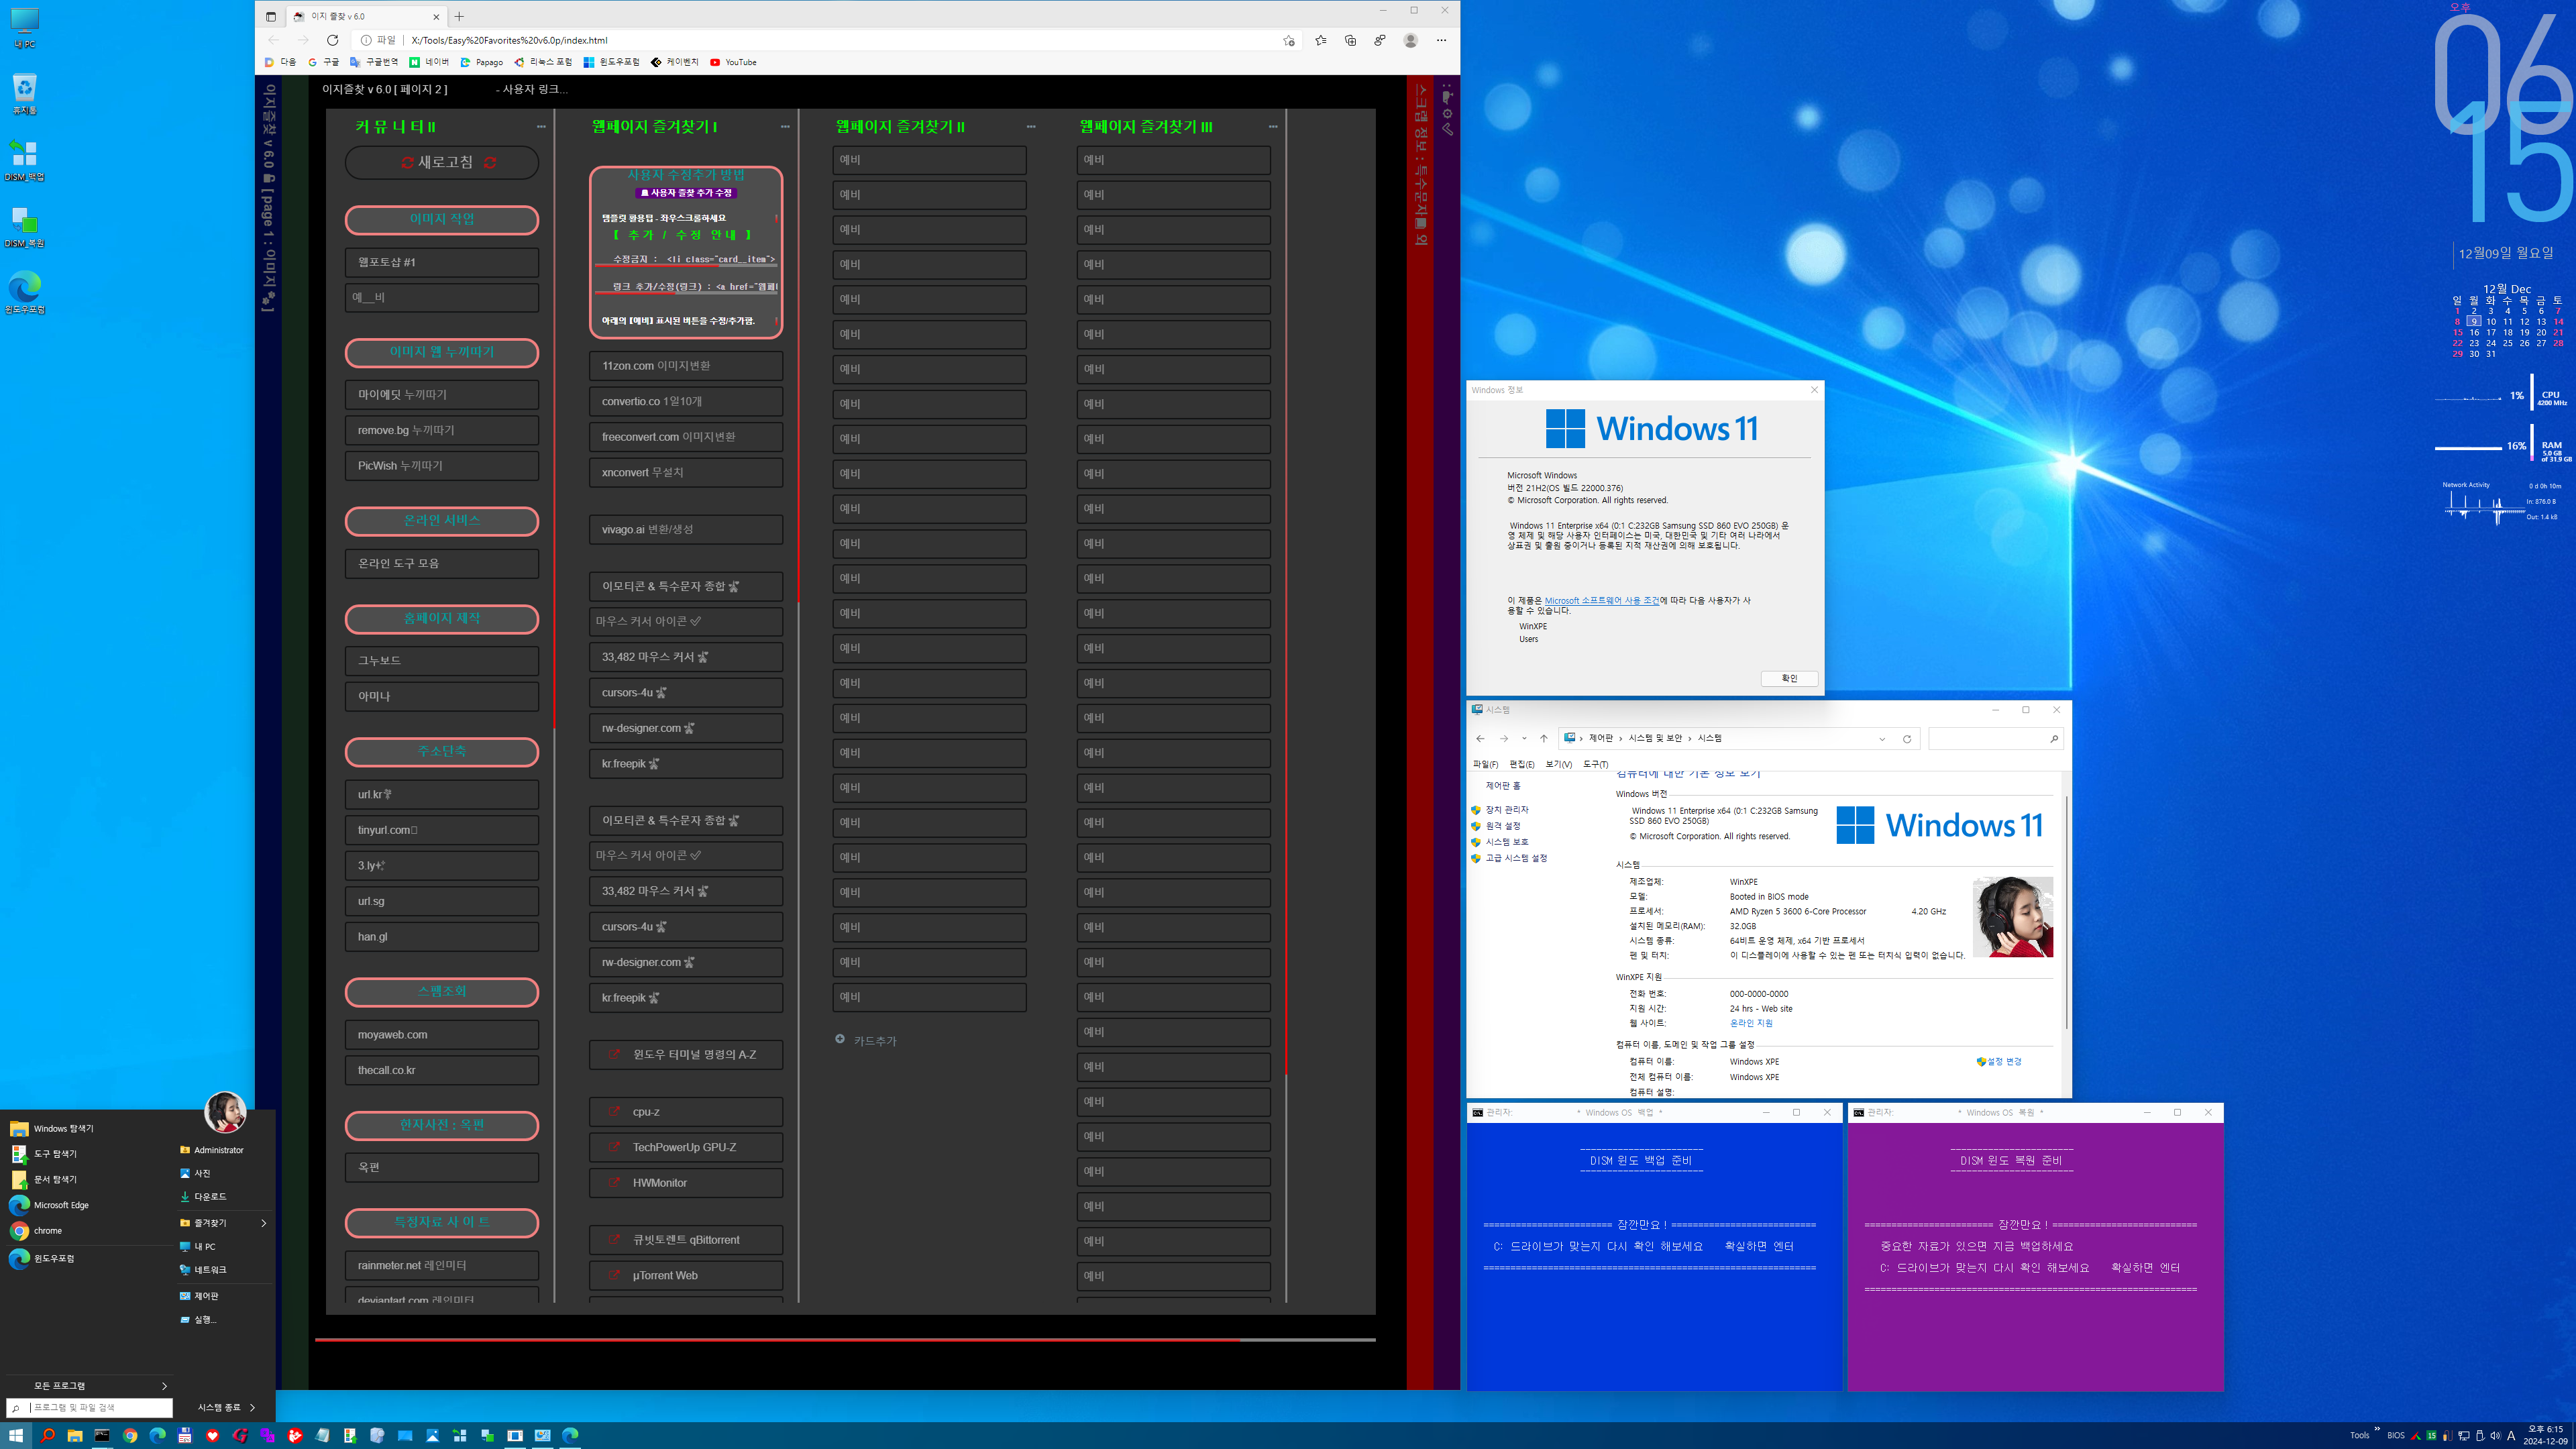Open the 파일(F) menu in 시스템 window
The height and width of the screenshot is (1449, 2576).
tap(1485, 764)
